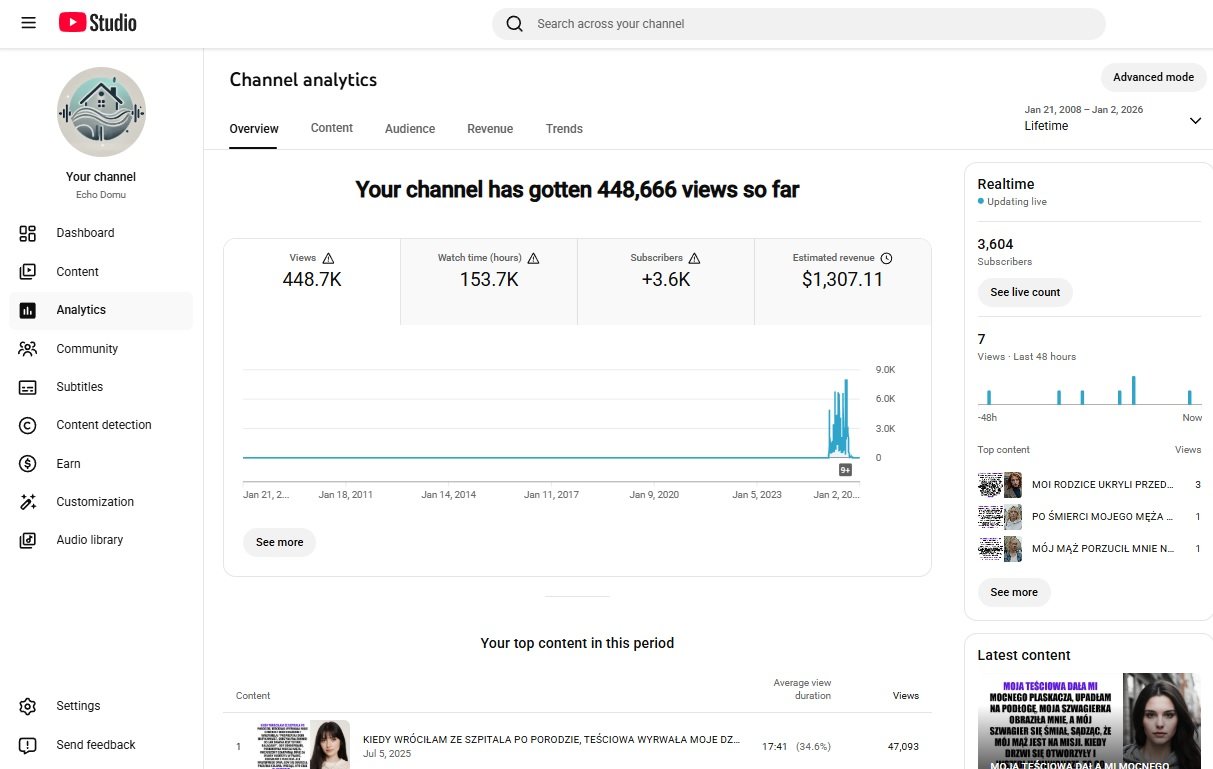Click the 47,093 views value
This screenshot has height=769, width=1213.
point(903,747)
